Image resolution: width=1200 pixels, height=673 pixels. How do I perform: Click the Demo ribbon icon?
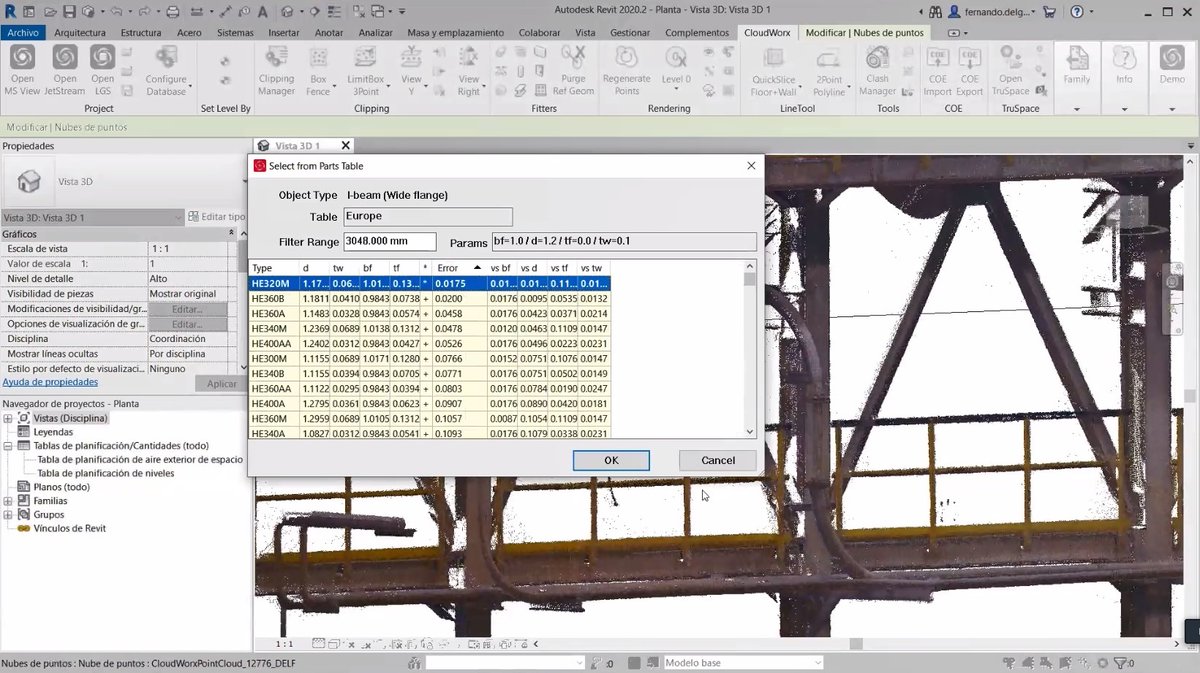tap(1172, 66)
